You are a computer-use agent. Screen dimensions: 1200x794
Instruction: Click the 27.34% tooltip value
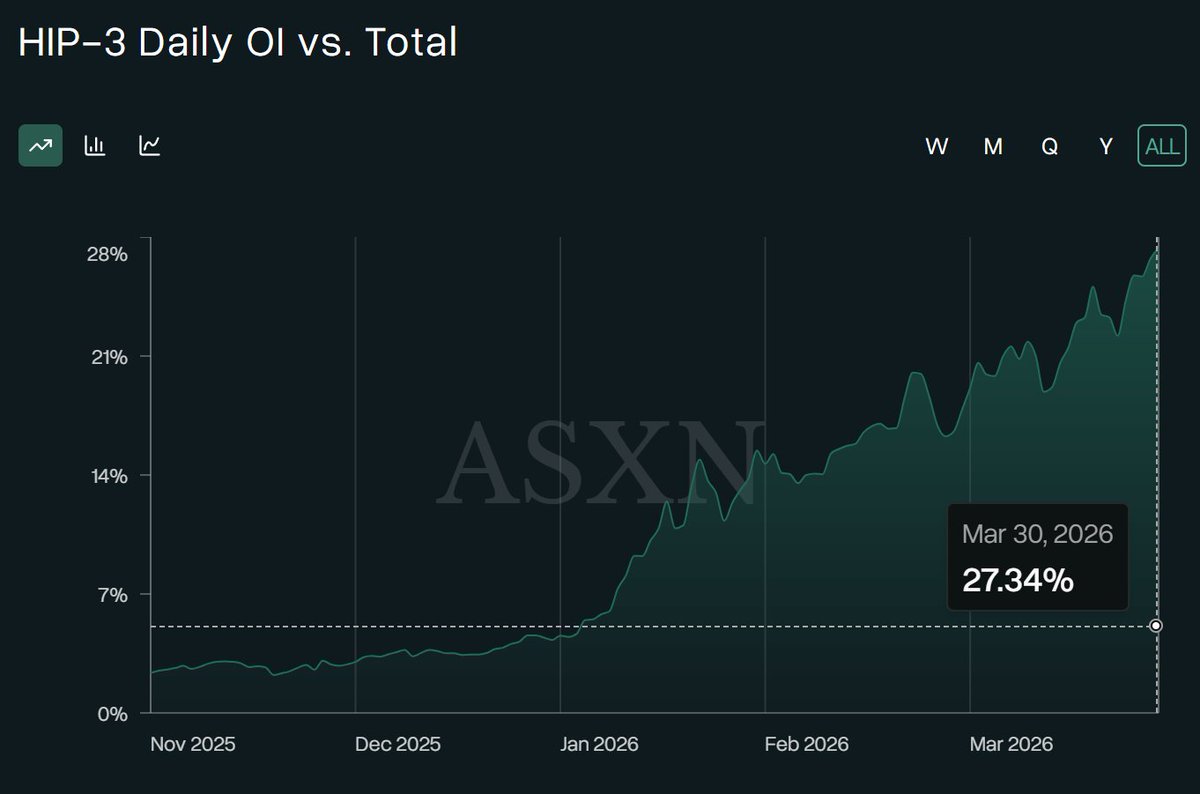[x=1018, y=579]
